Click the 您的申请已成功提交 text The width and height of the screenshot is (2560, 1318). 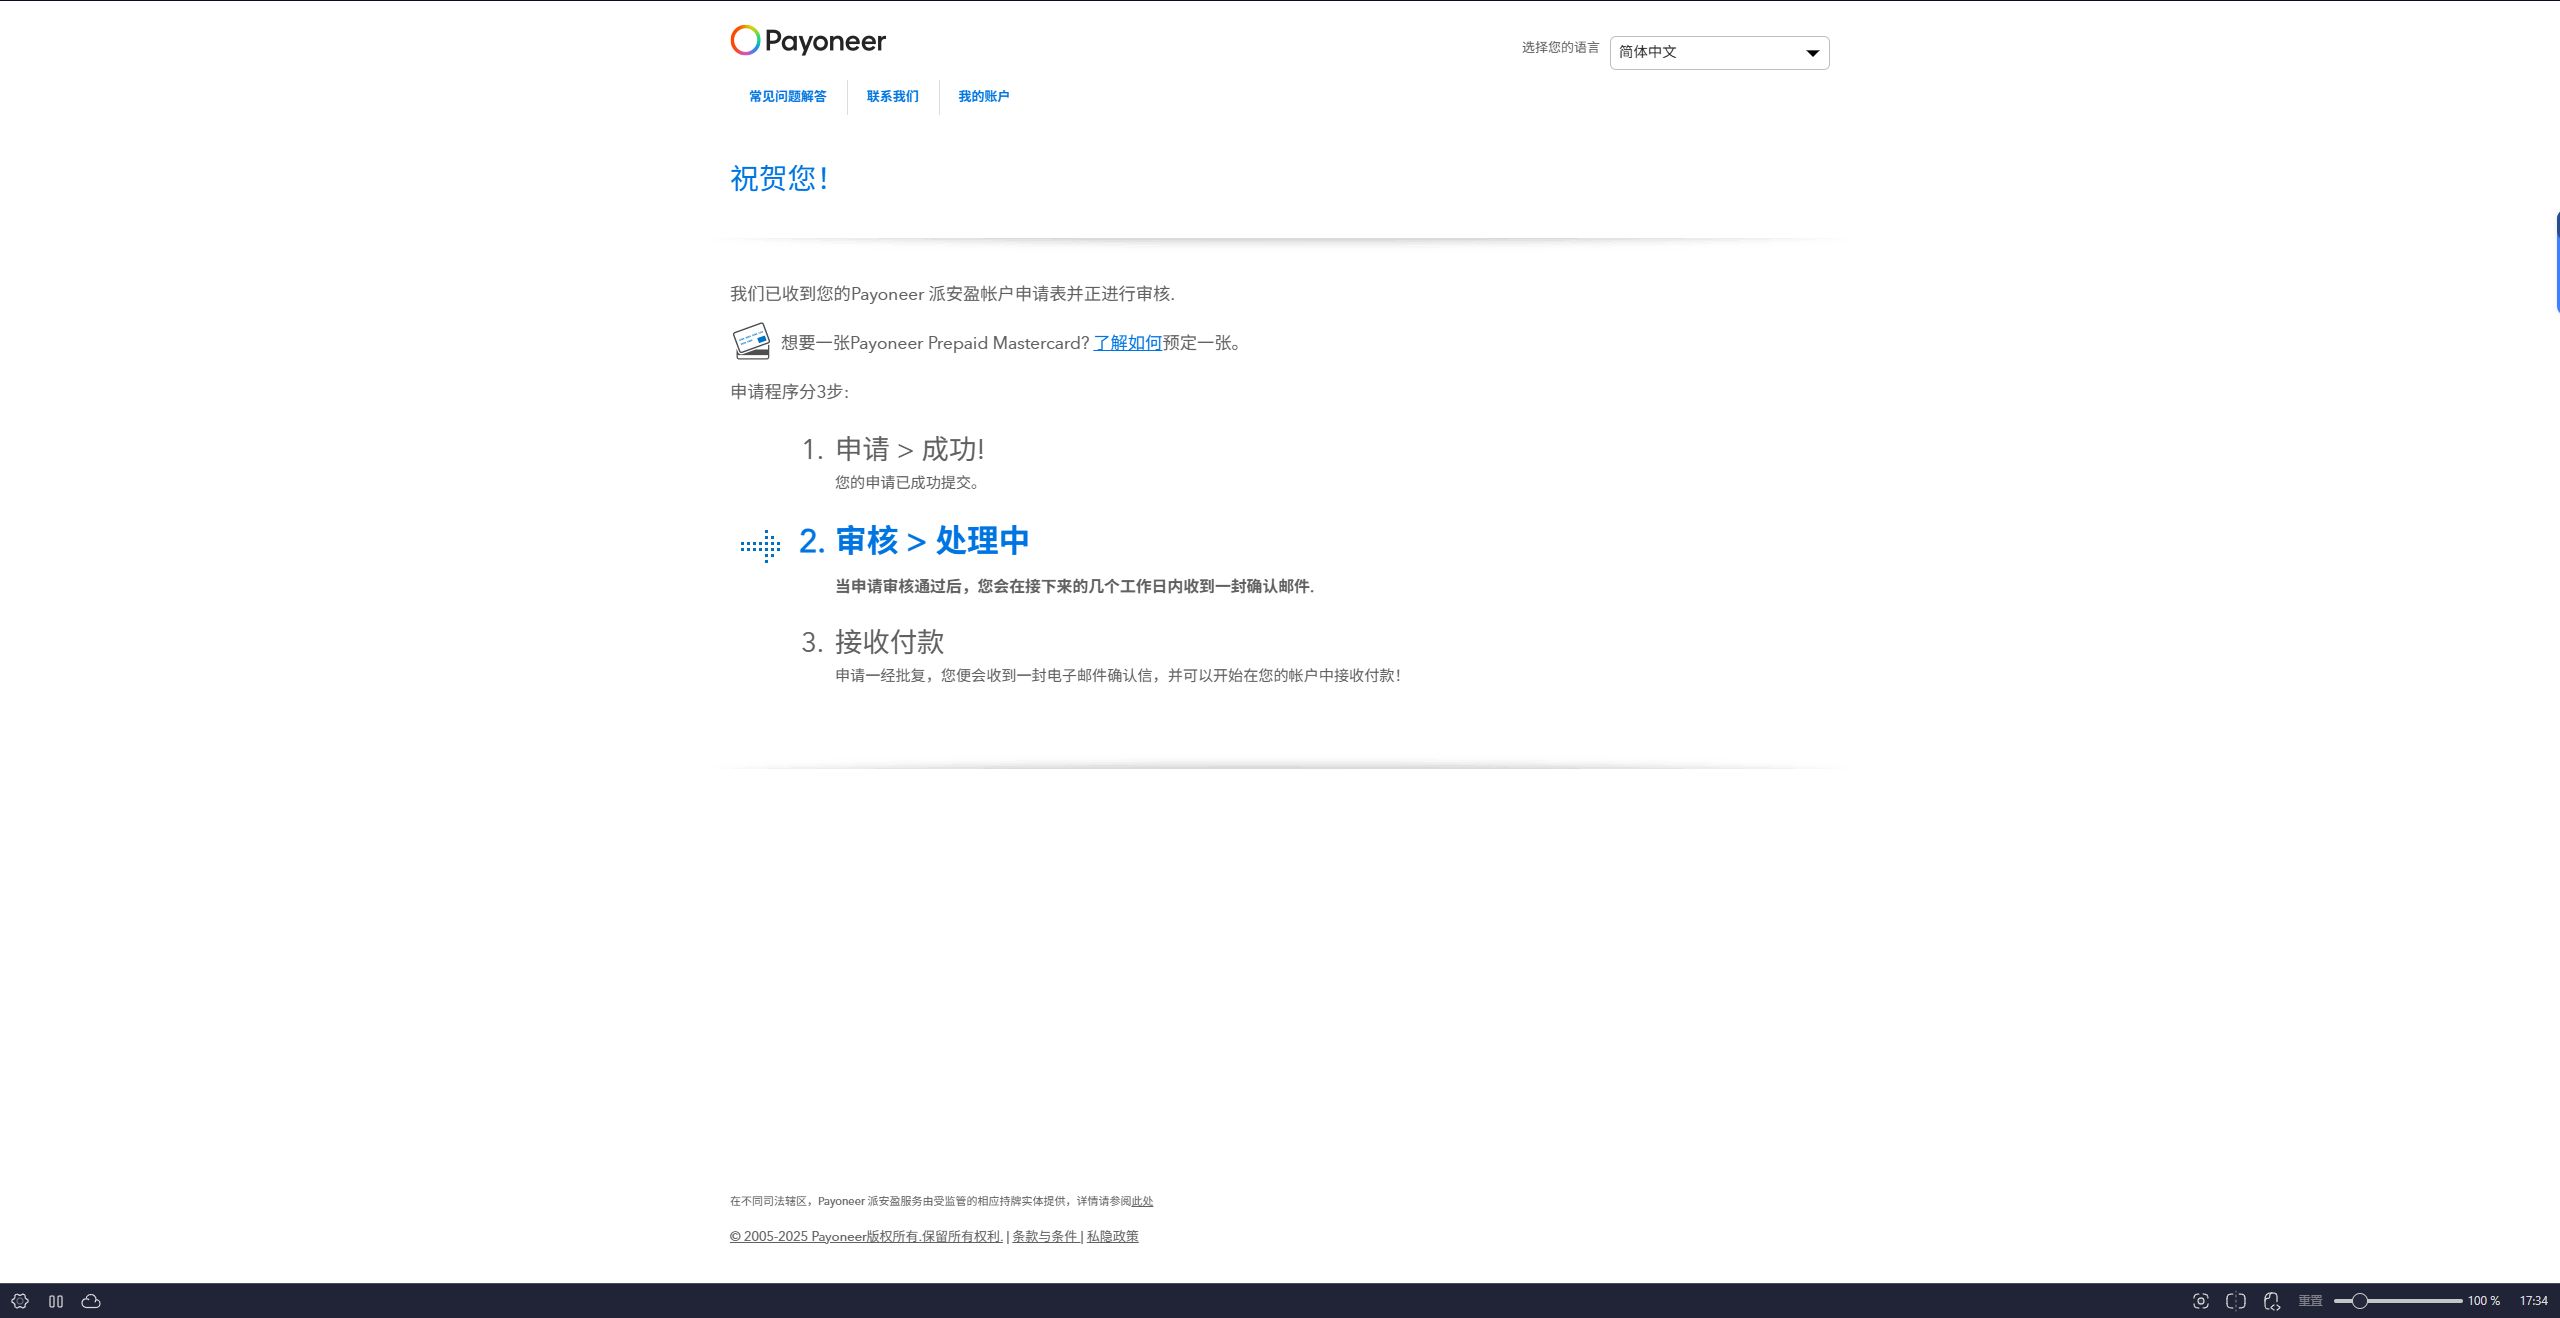click(x=907, y=482)
